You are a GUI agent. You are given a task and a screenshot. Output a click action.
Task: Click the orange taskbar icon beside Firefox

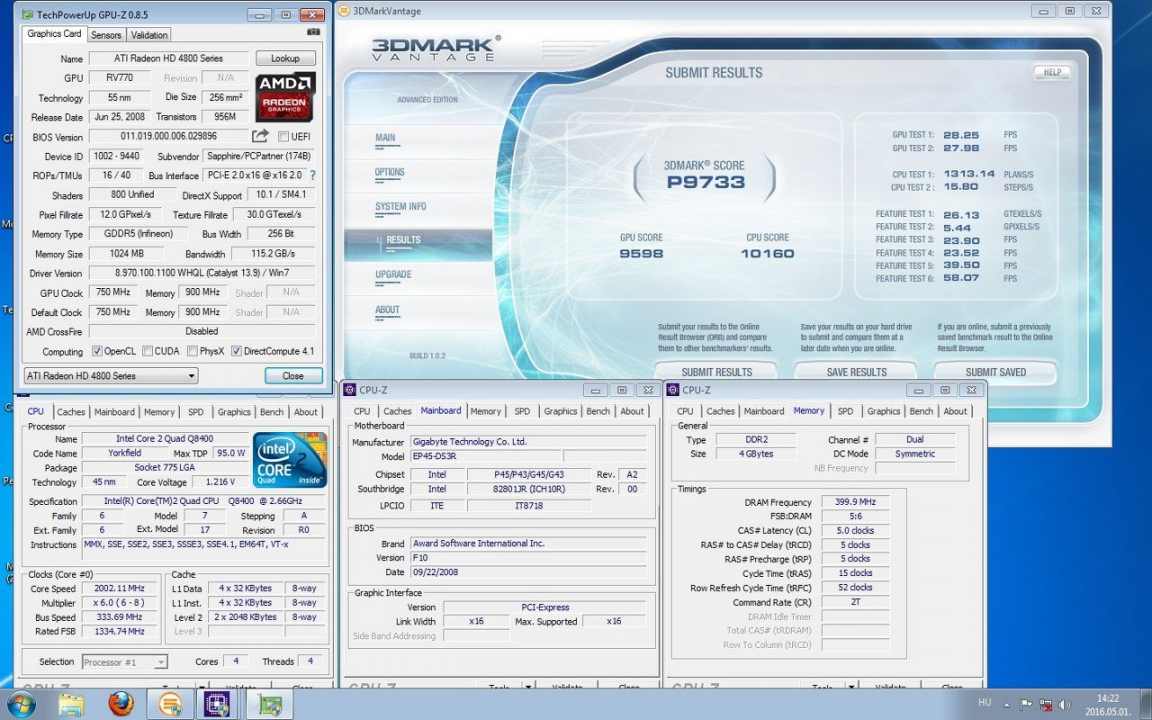(x=170, y=704)
